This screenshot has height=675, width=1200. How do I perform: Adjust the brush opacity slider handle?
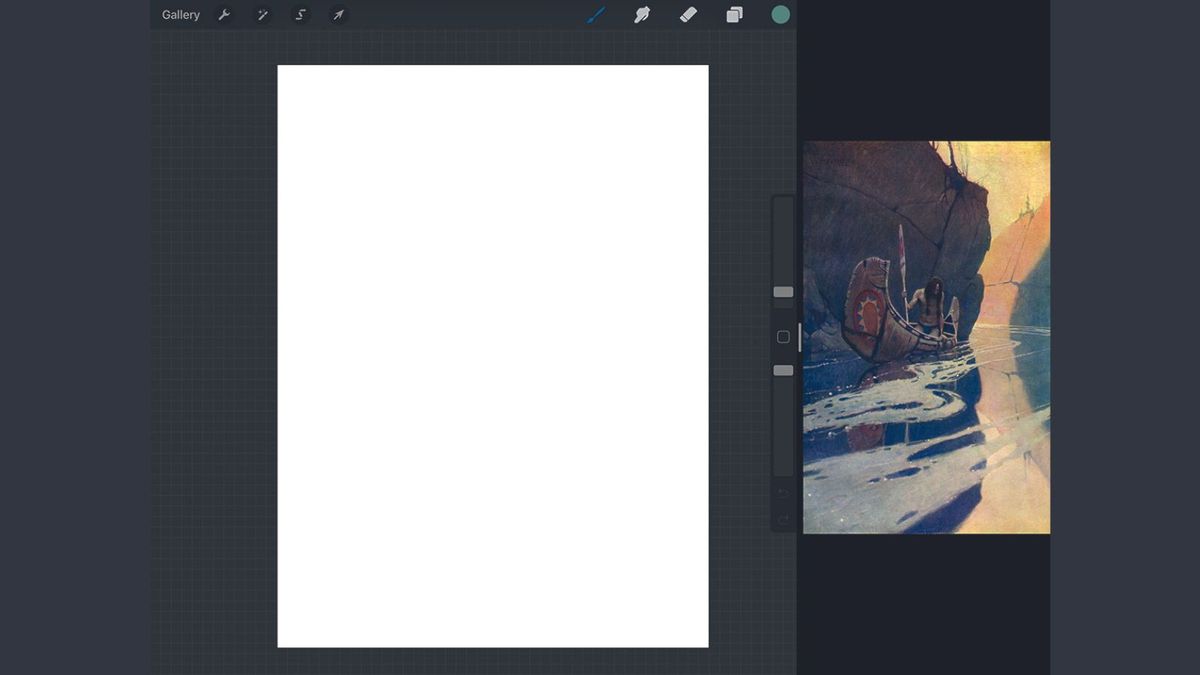pyautogui.click(x=783, y=370)
